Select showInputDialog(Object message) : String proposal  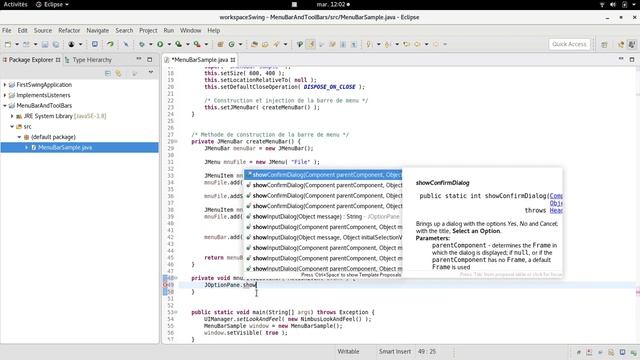click(x=323, y=216)
